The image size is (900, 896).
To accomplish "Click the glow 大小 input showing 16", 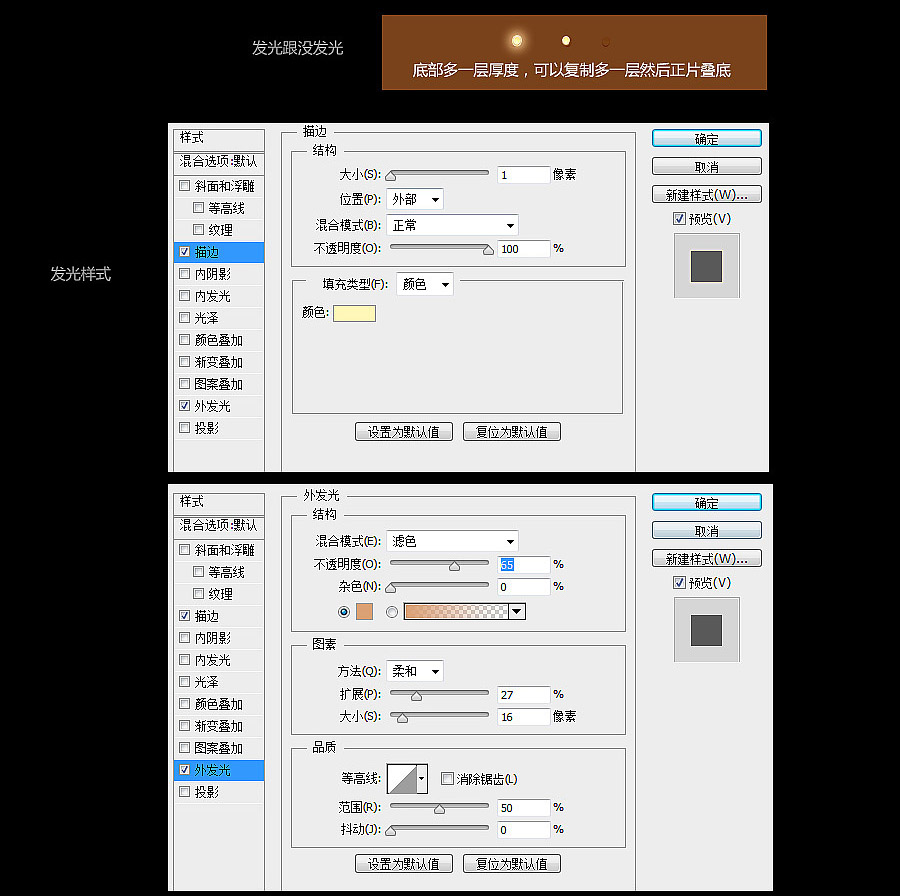I will 523,716.
